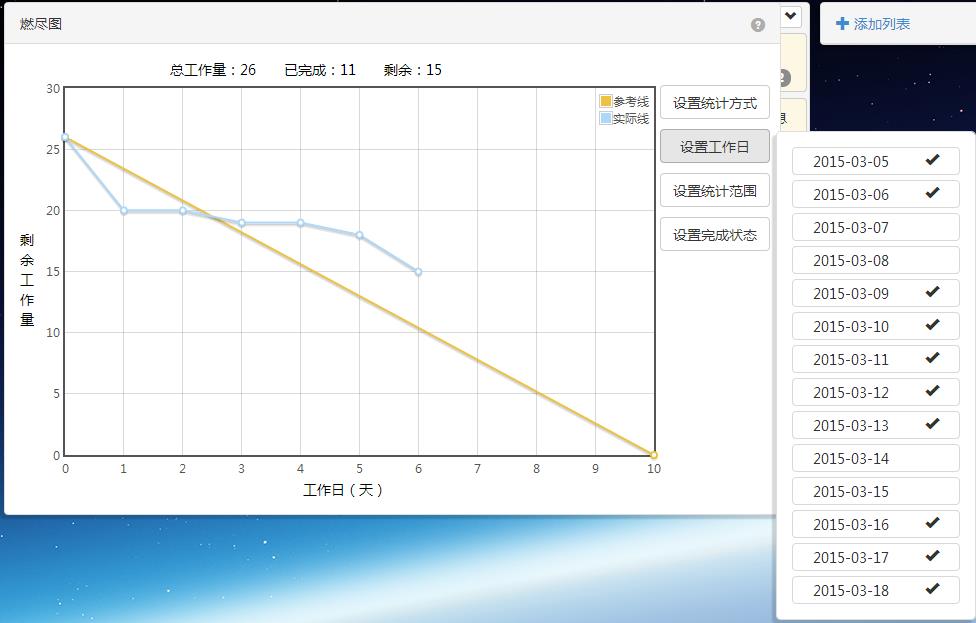Click actual-line data point at day 4

click(301, 223)
